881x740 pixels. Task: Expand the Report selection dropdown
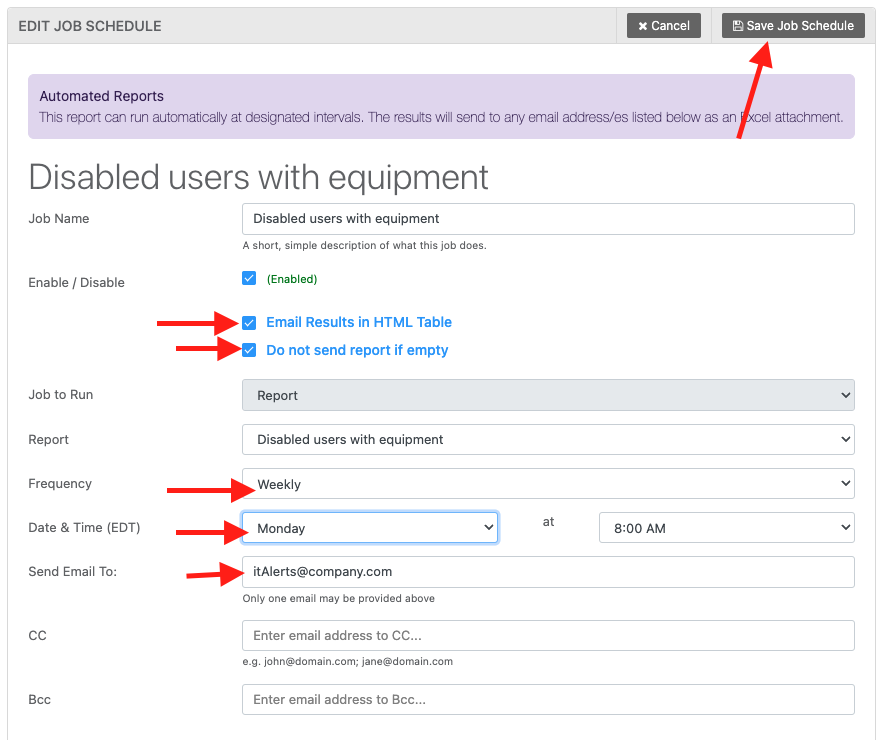tap(548, 439)
